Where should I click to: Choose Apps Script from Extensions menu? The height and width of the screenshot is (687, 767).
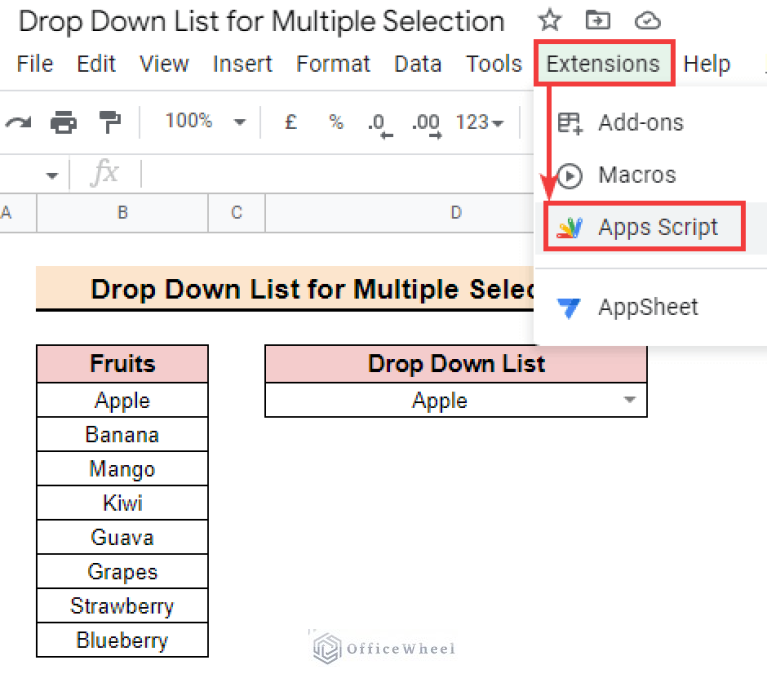coord(657,227)
